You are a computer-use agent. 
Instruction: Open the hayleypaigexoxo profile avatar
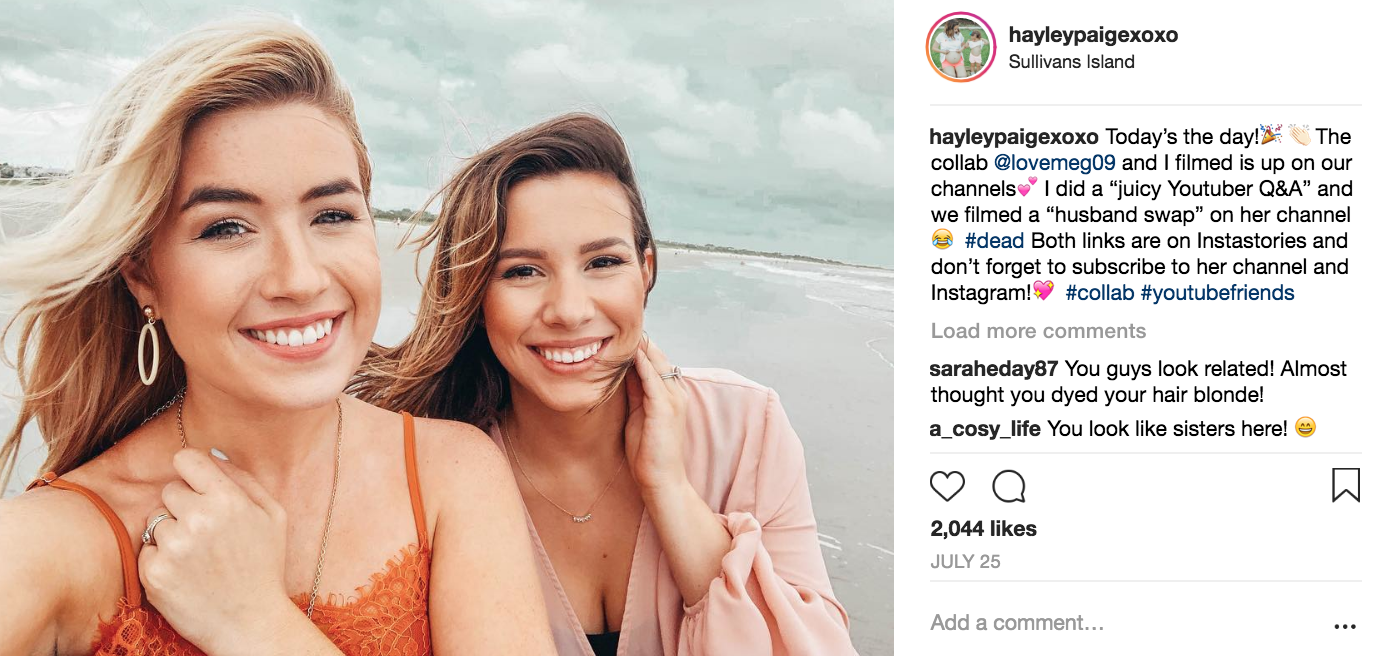(960, 48)
